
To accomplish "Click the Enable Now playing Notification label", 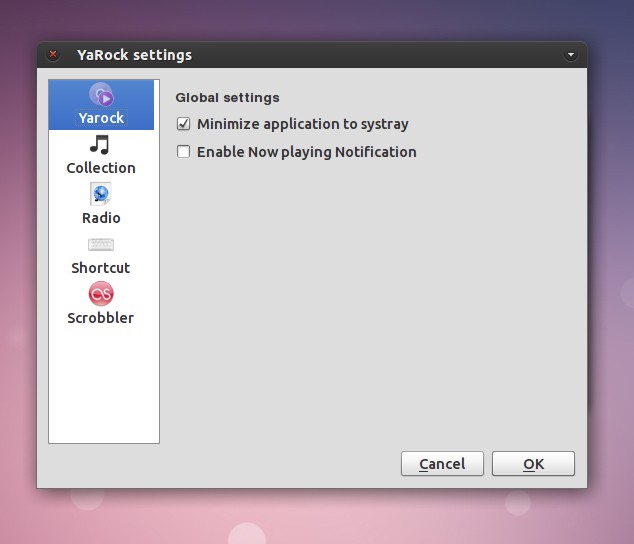I will click(307, 152).
